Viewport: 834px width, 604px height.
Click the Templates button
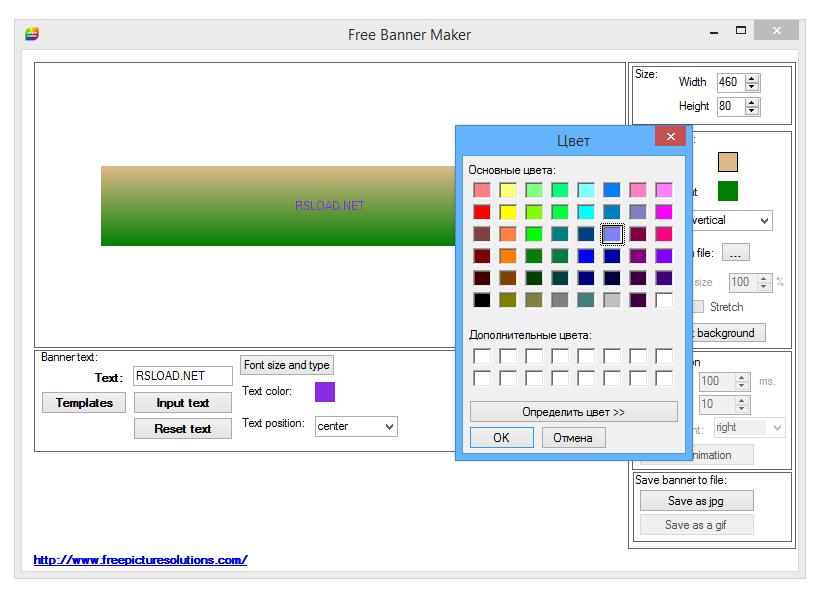click(84, 403)
